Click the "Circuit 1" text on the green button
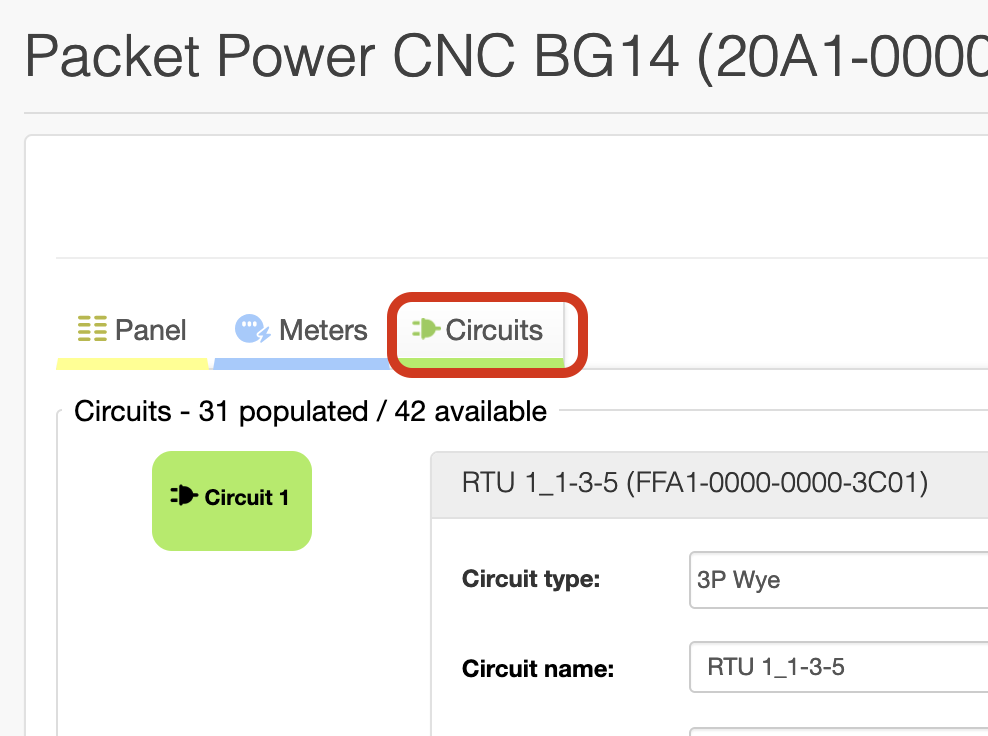988x736 pixels. click(246, 497)
